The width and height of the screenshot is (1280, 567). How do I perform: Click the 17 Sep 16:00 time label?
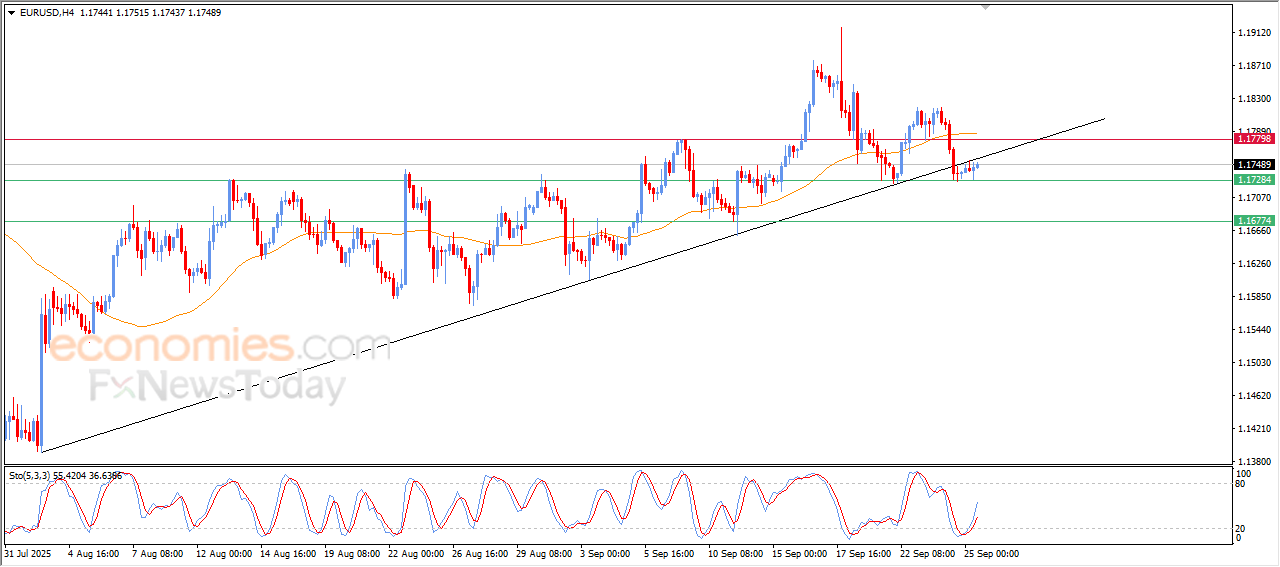[865, 553]
